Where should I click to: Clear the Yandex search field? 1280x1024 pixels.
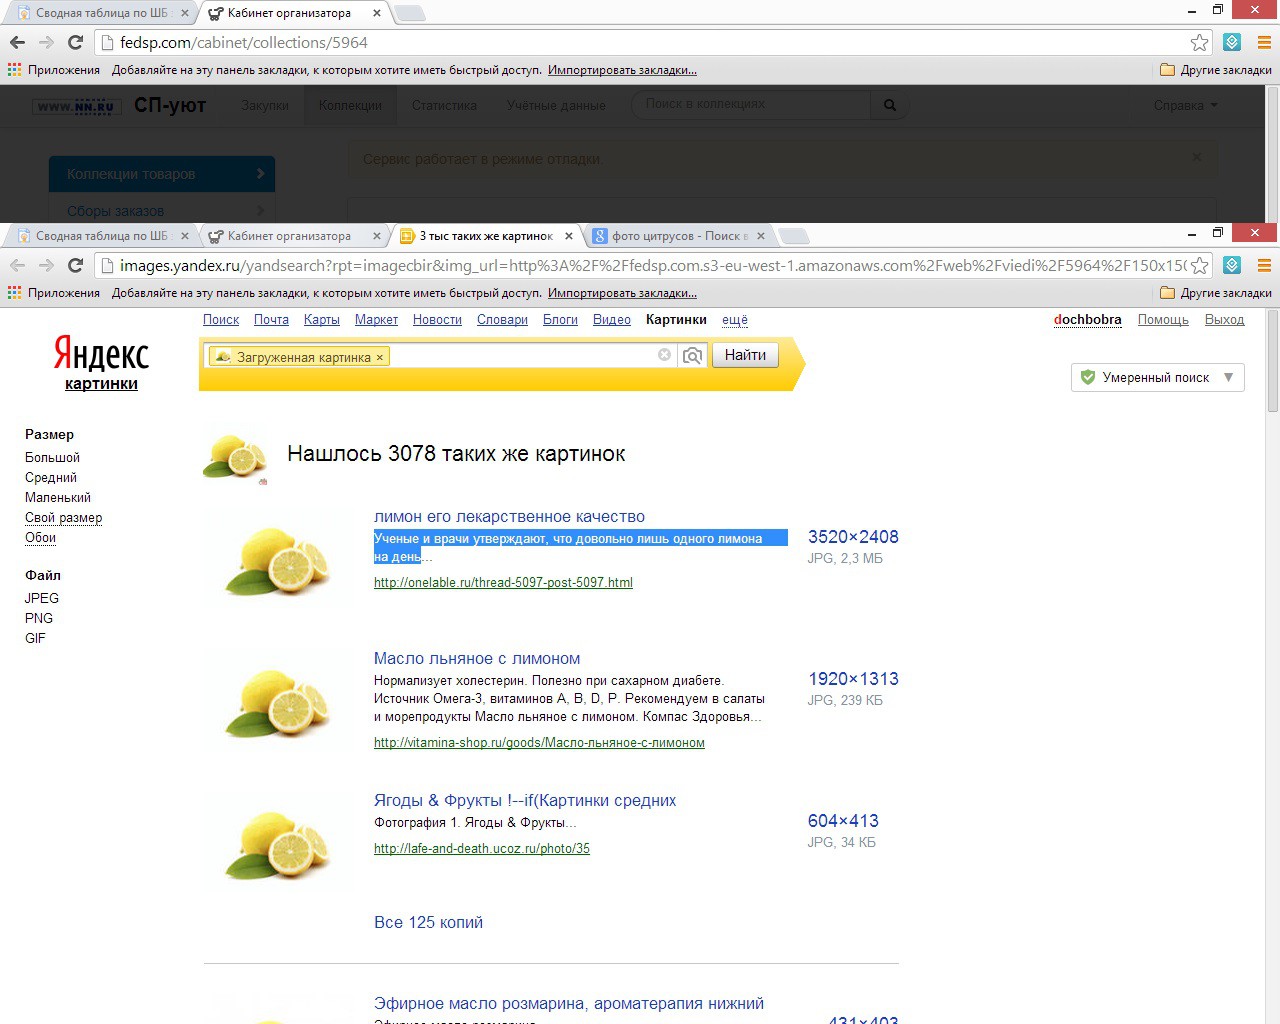pos(664,355)
